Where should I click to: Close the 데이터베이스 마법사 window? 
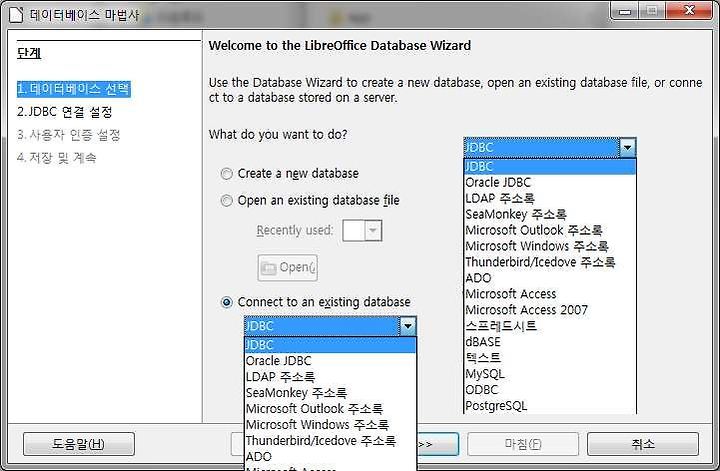[x=689, y=11]
